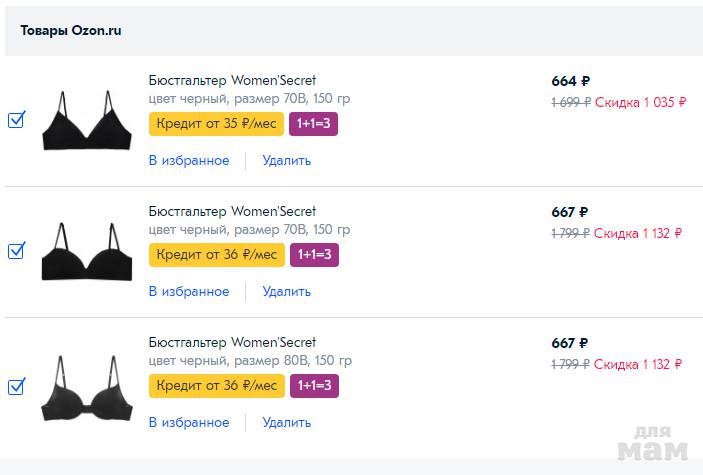Uncheck the checkbox for the 664 ₽ bra
Image resolution: width=703 pixels, height=475 pixels.
coord(16,120)
